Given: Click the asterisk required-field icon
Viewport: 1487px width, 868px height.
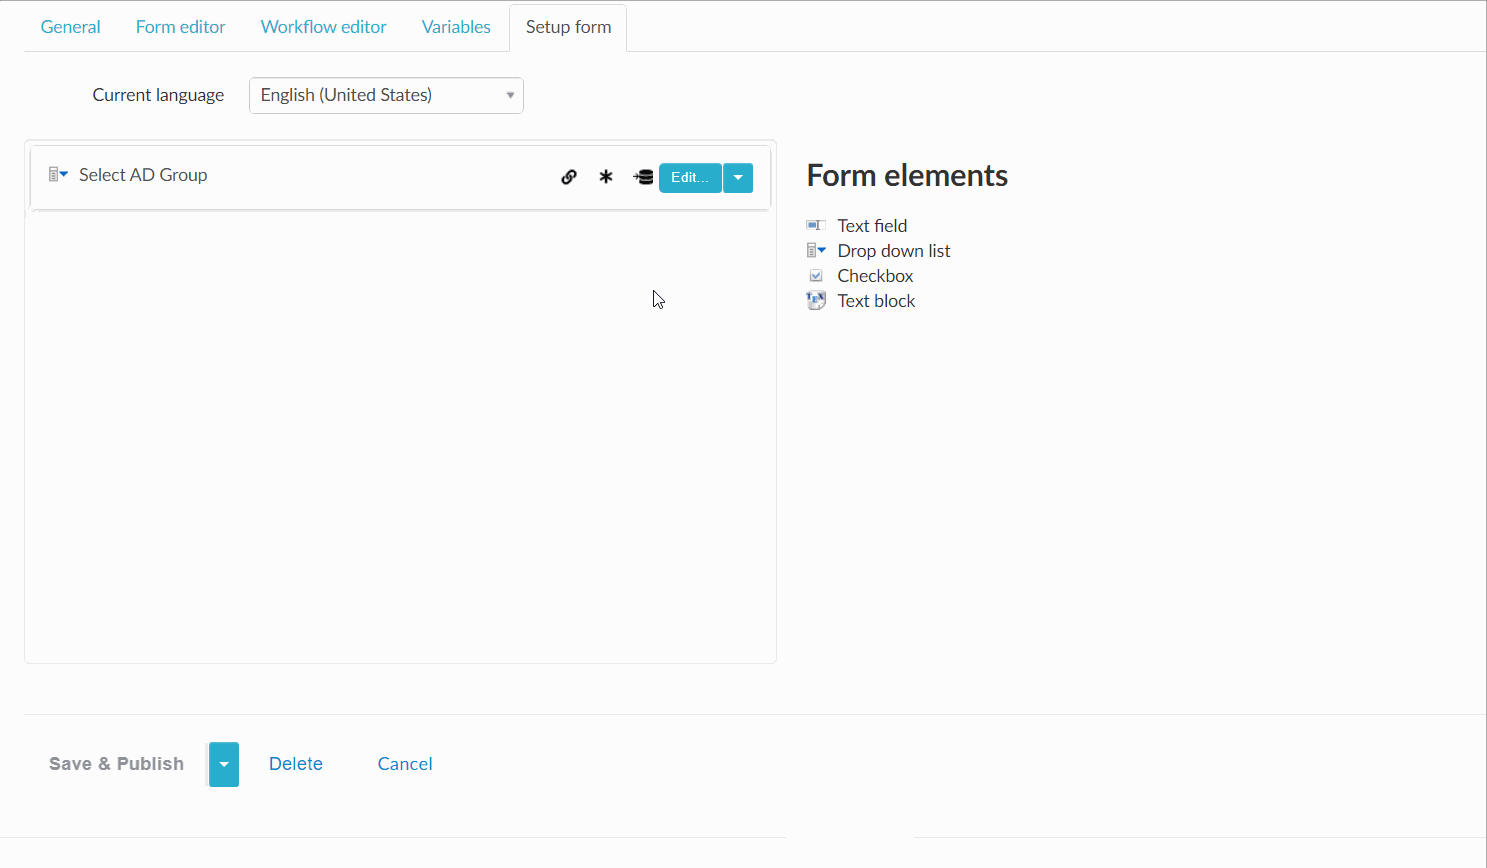Looking at the screenshot, I should point(606,177).
